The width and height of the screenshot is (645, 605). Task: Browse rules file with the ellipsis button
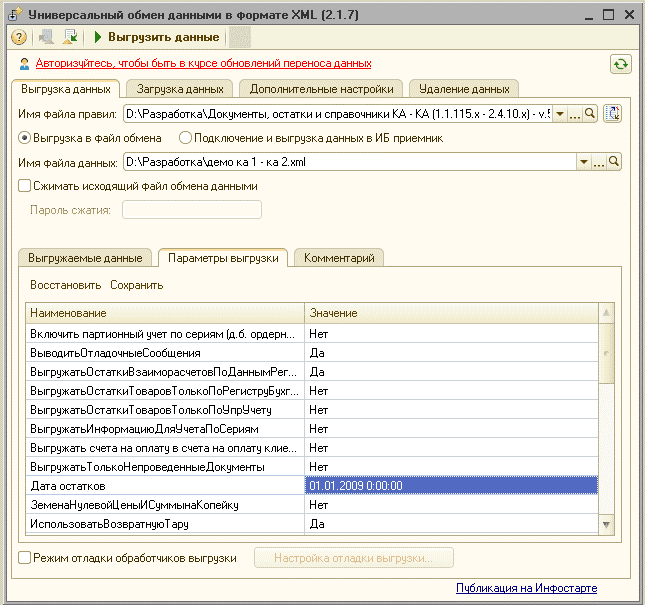click(x=575, y=114)
